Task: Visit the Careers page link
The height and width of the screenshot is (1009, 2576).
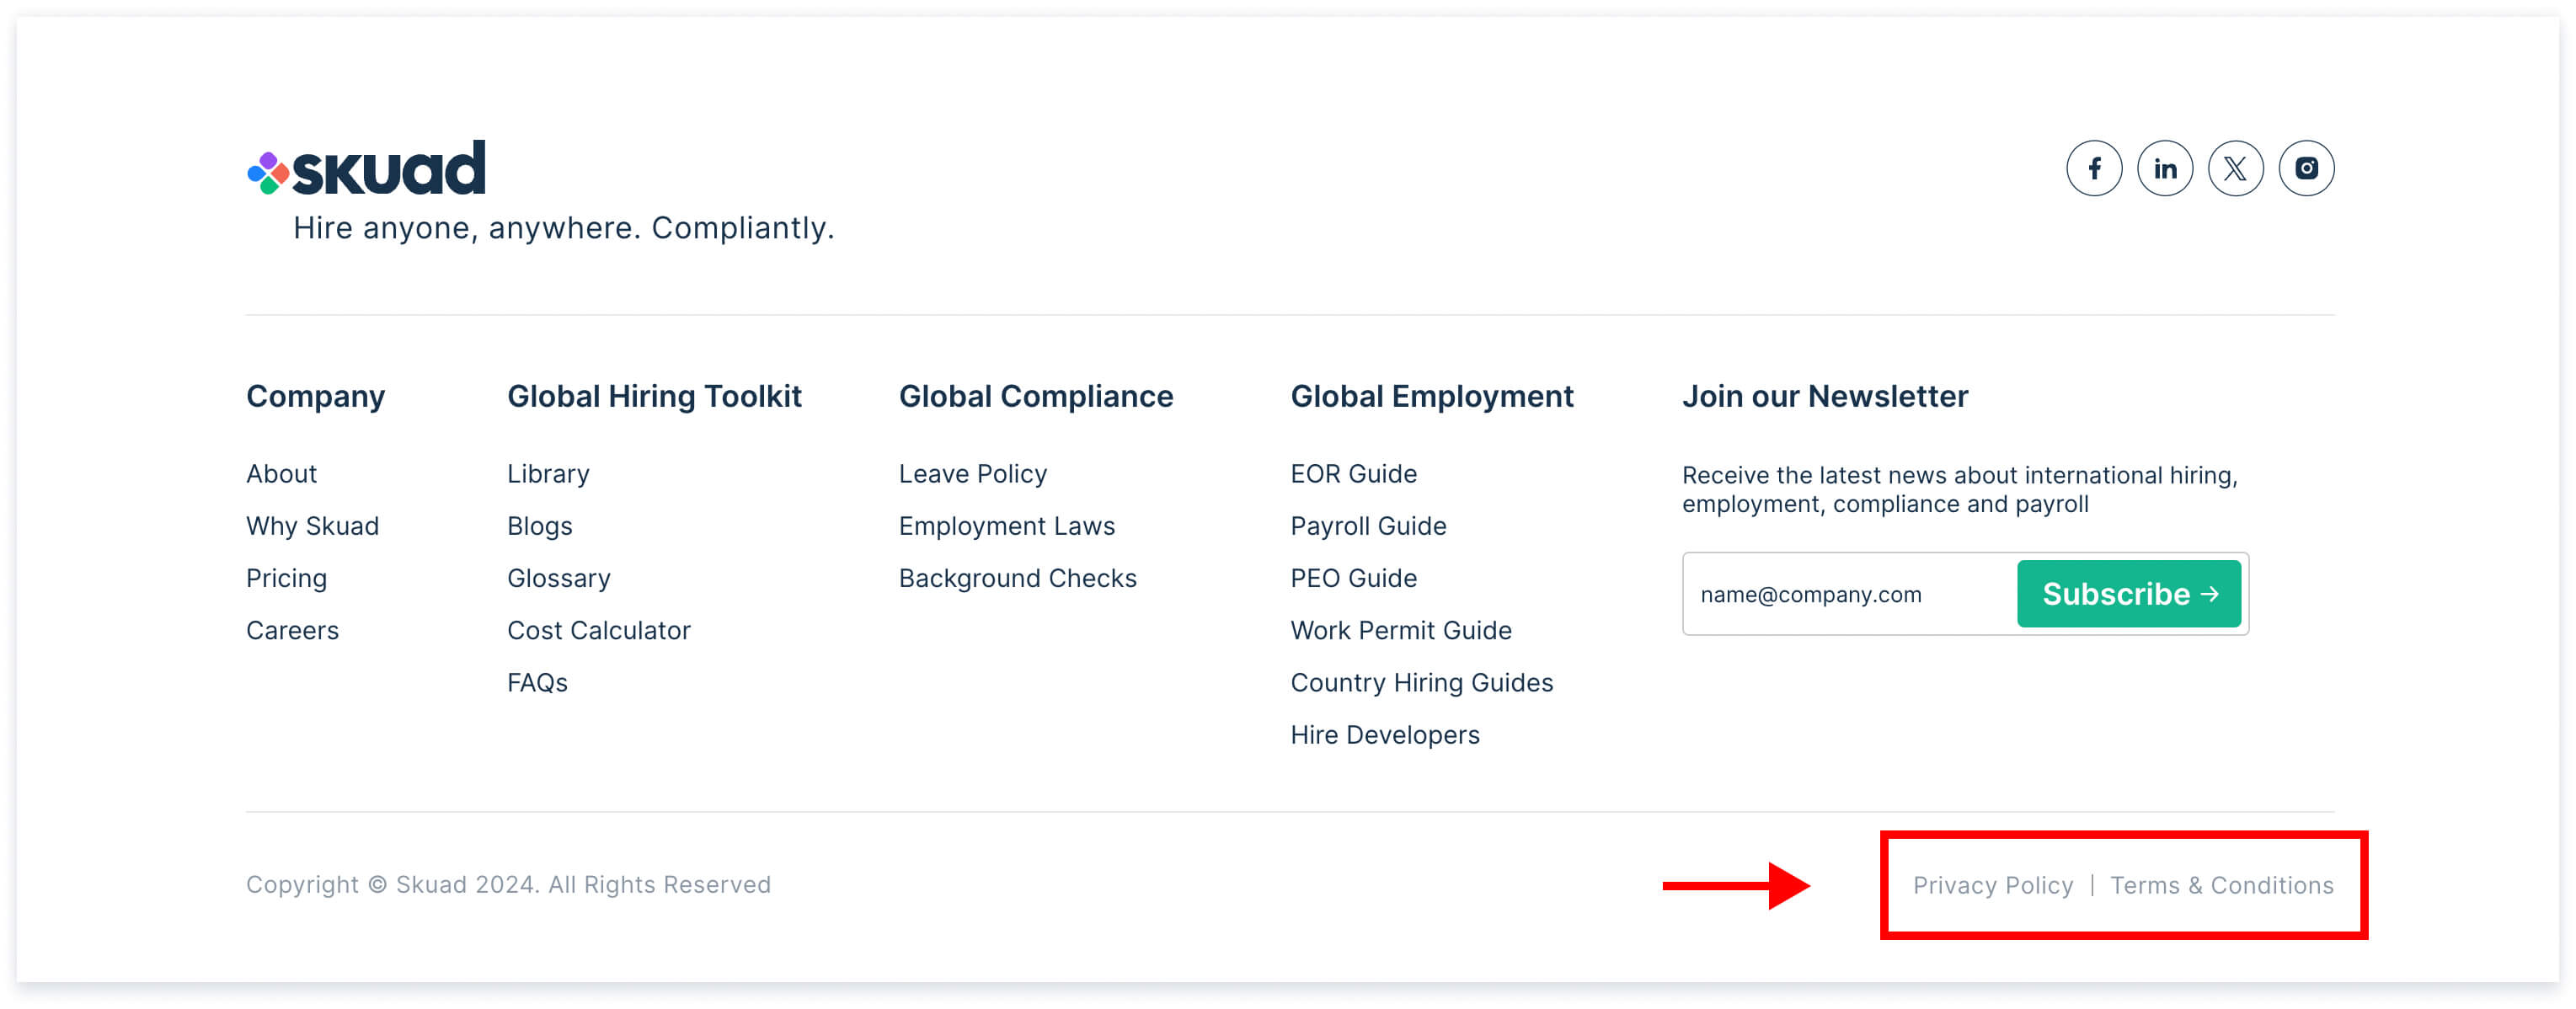Action: pyautogui.click(x=292, y=630)
